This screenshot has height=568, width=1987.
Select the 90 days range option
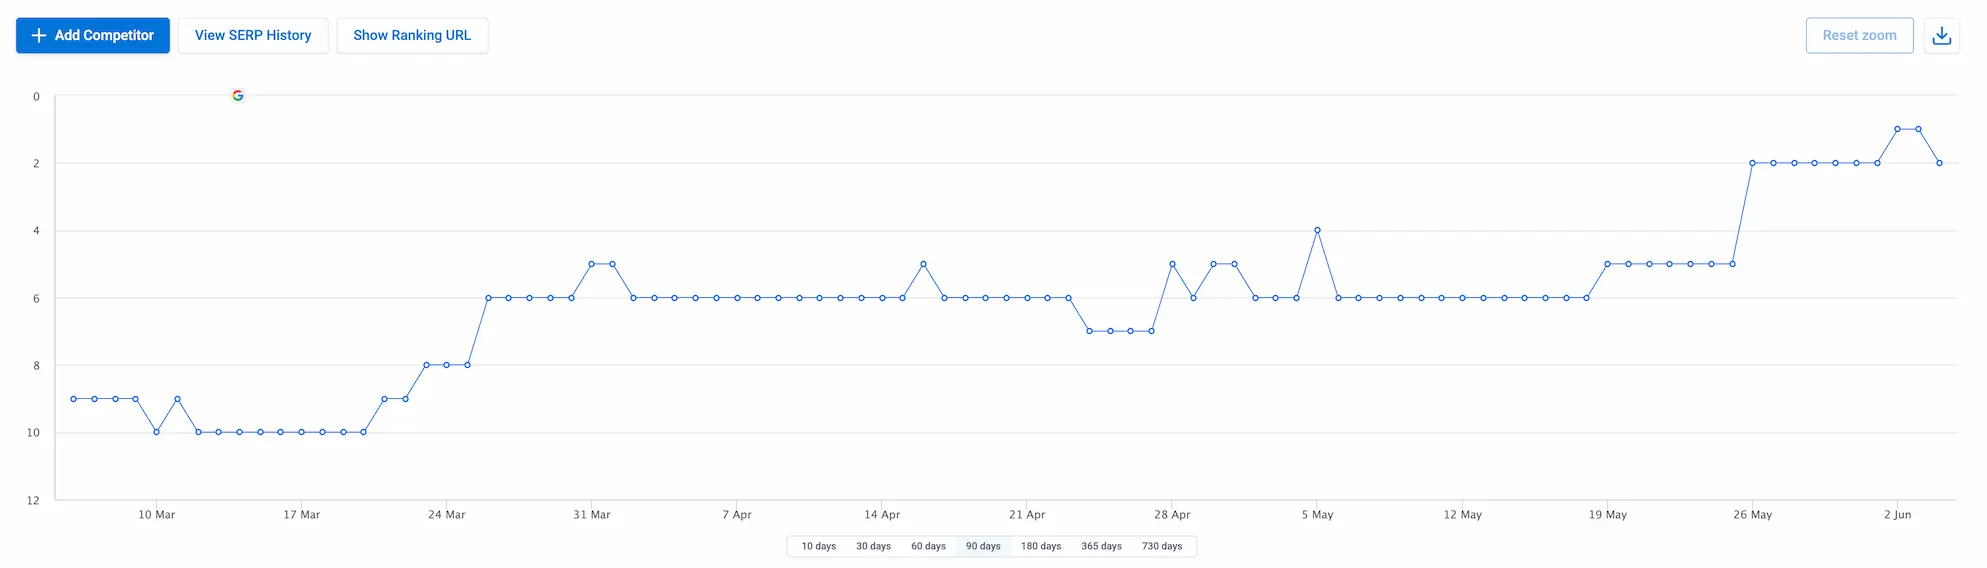click(x=983, y=546)
